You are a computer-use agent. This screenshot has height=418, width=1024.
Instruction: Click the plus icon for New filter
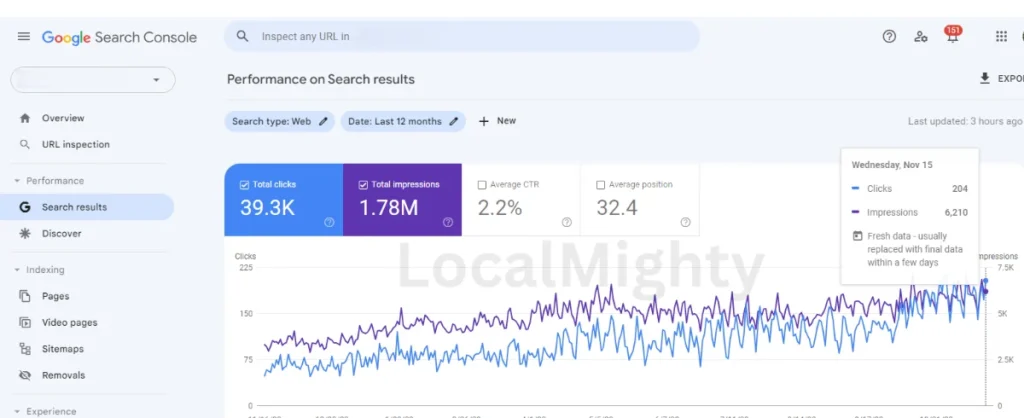click(x=484, y=121)
